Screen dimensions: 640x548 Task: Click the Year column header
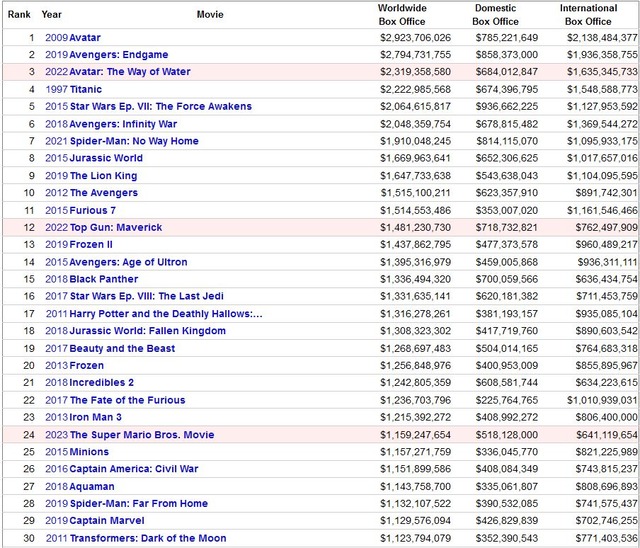coord(51,15)
